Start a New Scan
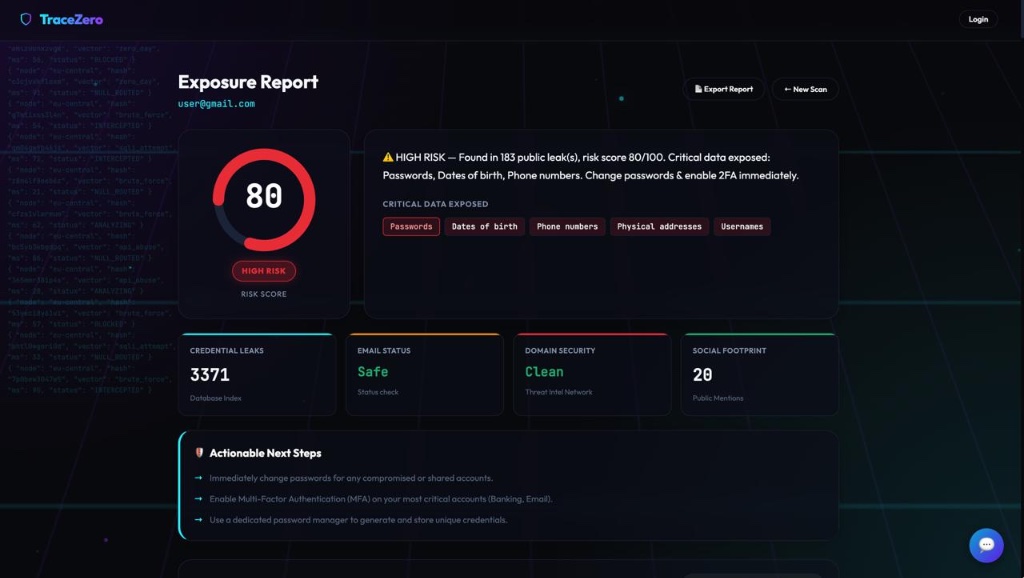Screen dimensions: 1024x578 pyautogui.click(x=805, y=89)
